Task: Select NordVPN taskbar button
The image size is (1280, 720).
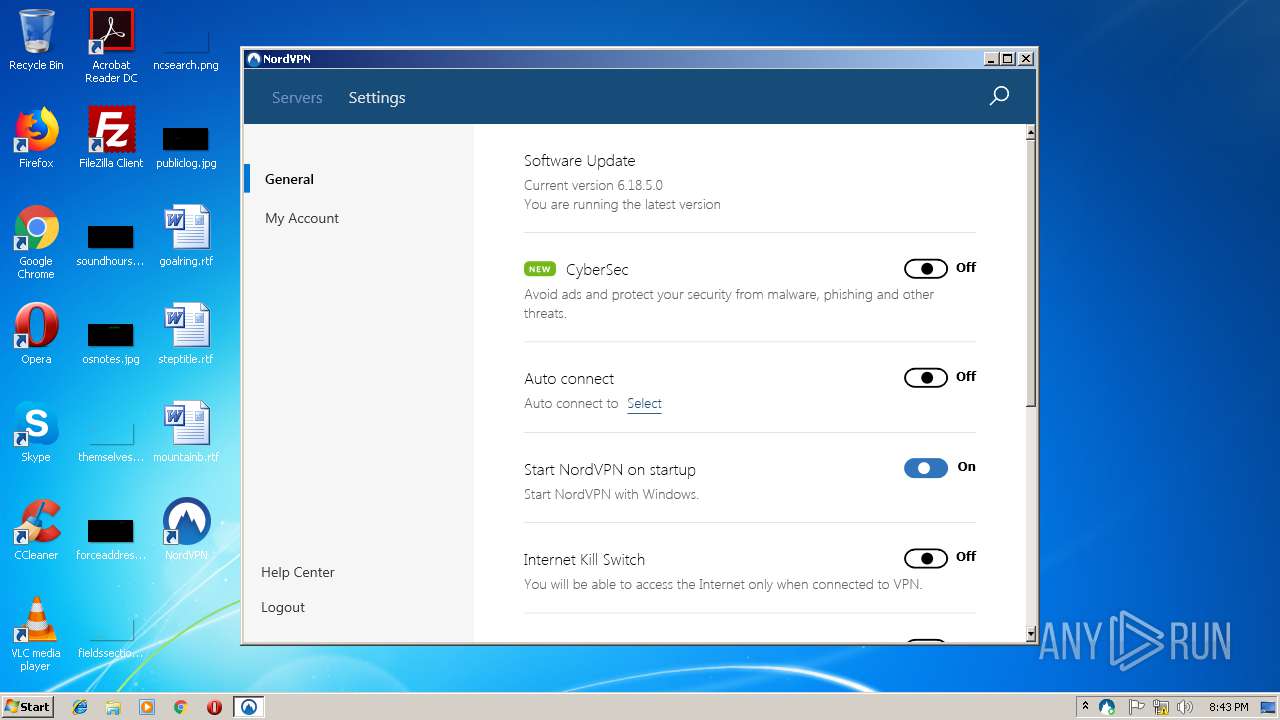Action: 249,707
